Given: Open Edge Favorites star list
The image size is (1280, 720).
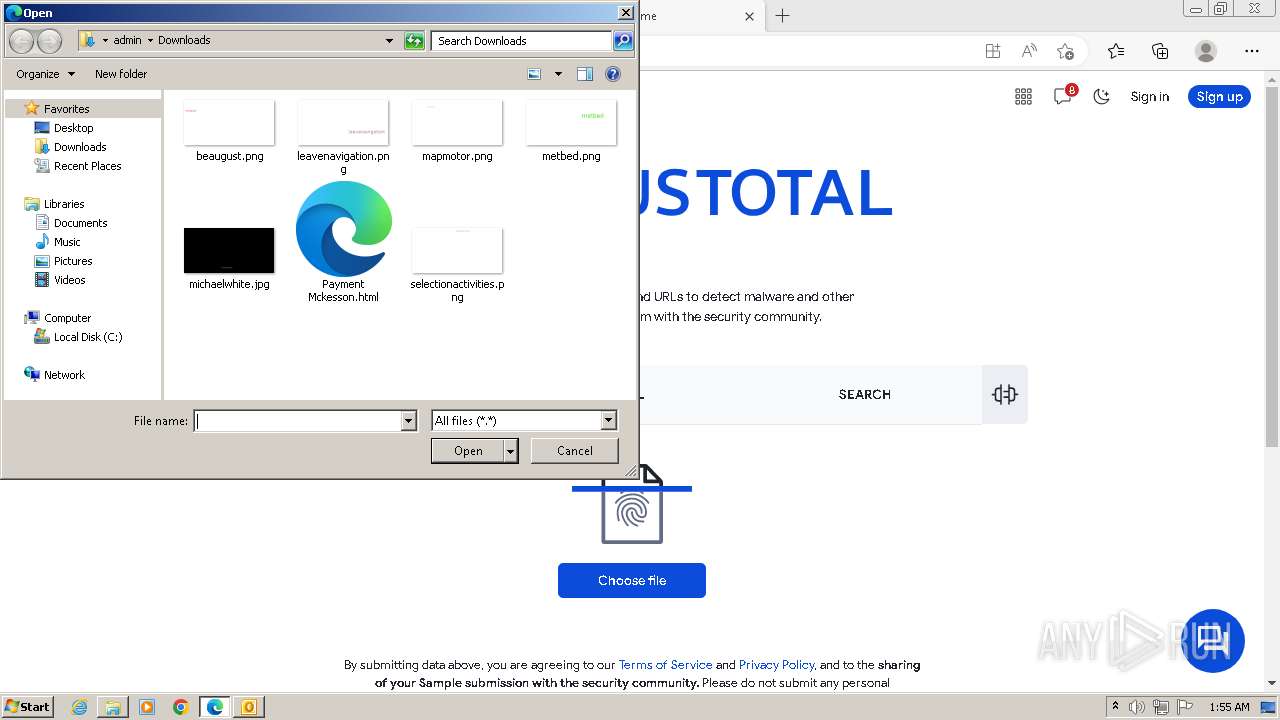Looking at the screenshot, I should 1116,51.
